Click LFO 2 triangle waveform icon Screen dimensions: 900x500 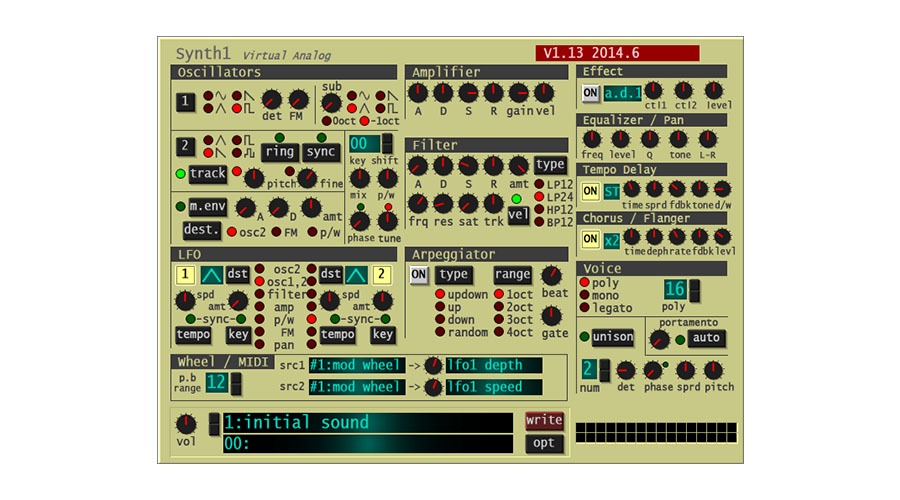pos(356,275)
